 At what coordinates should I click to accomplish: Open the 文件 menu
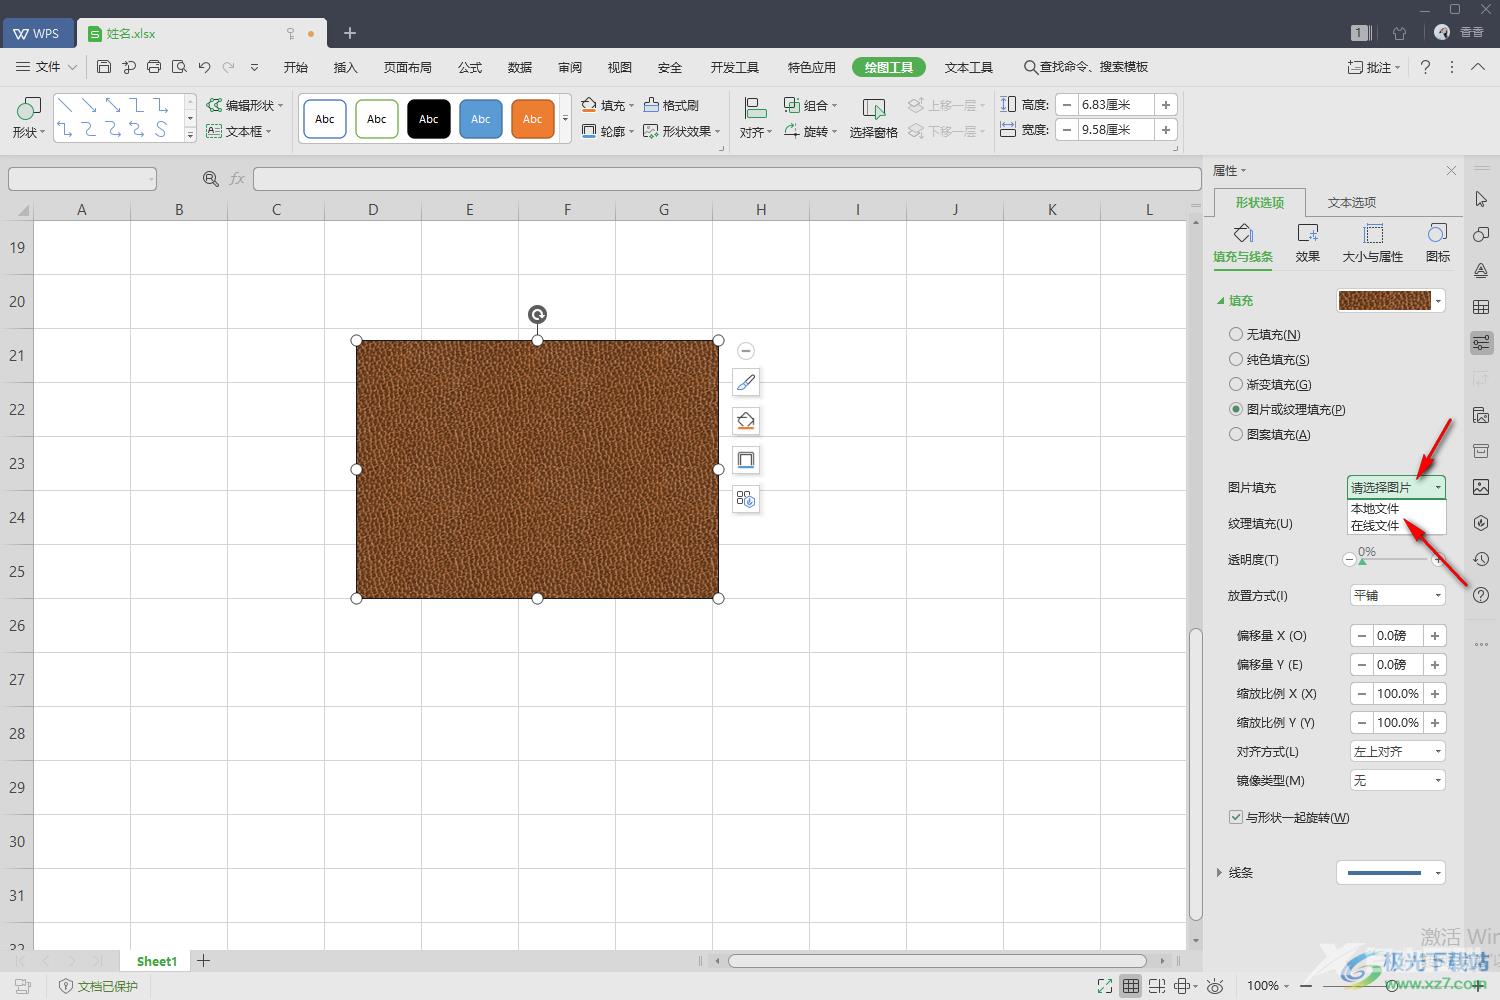[46, 67]
